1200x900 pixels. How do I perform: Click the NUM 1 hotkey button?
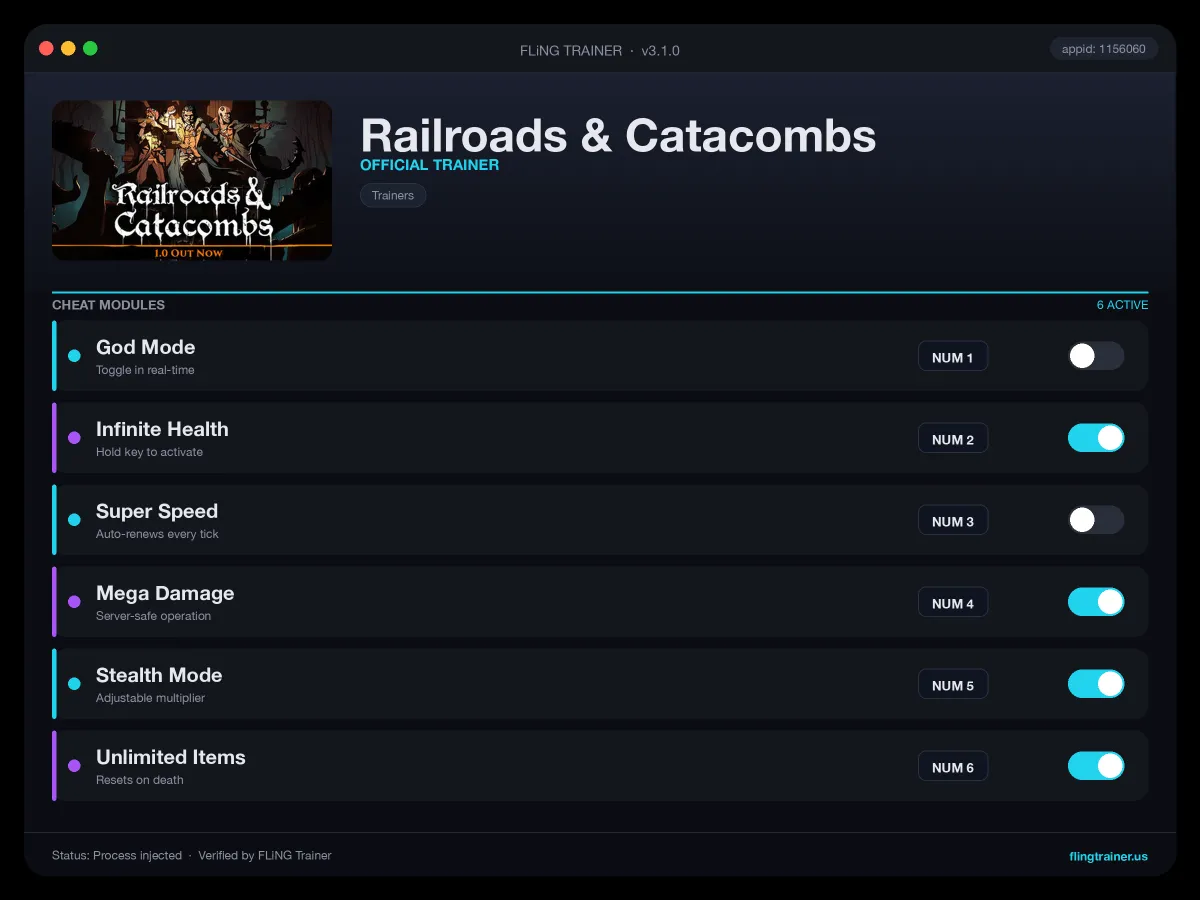pos(953,357)
